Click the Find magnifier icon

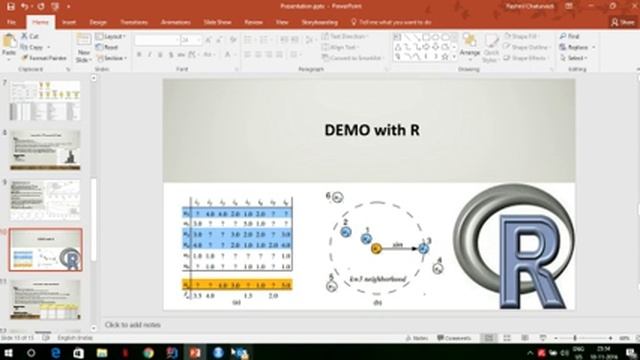click(x=563, y=36)
